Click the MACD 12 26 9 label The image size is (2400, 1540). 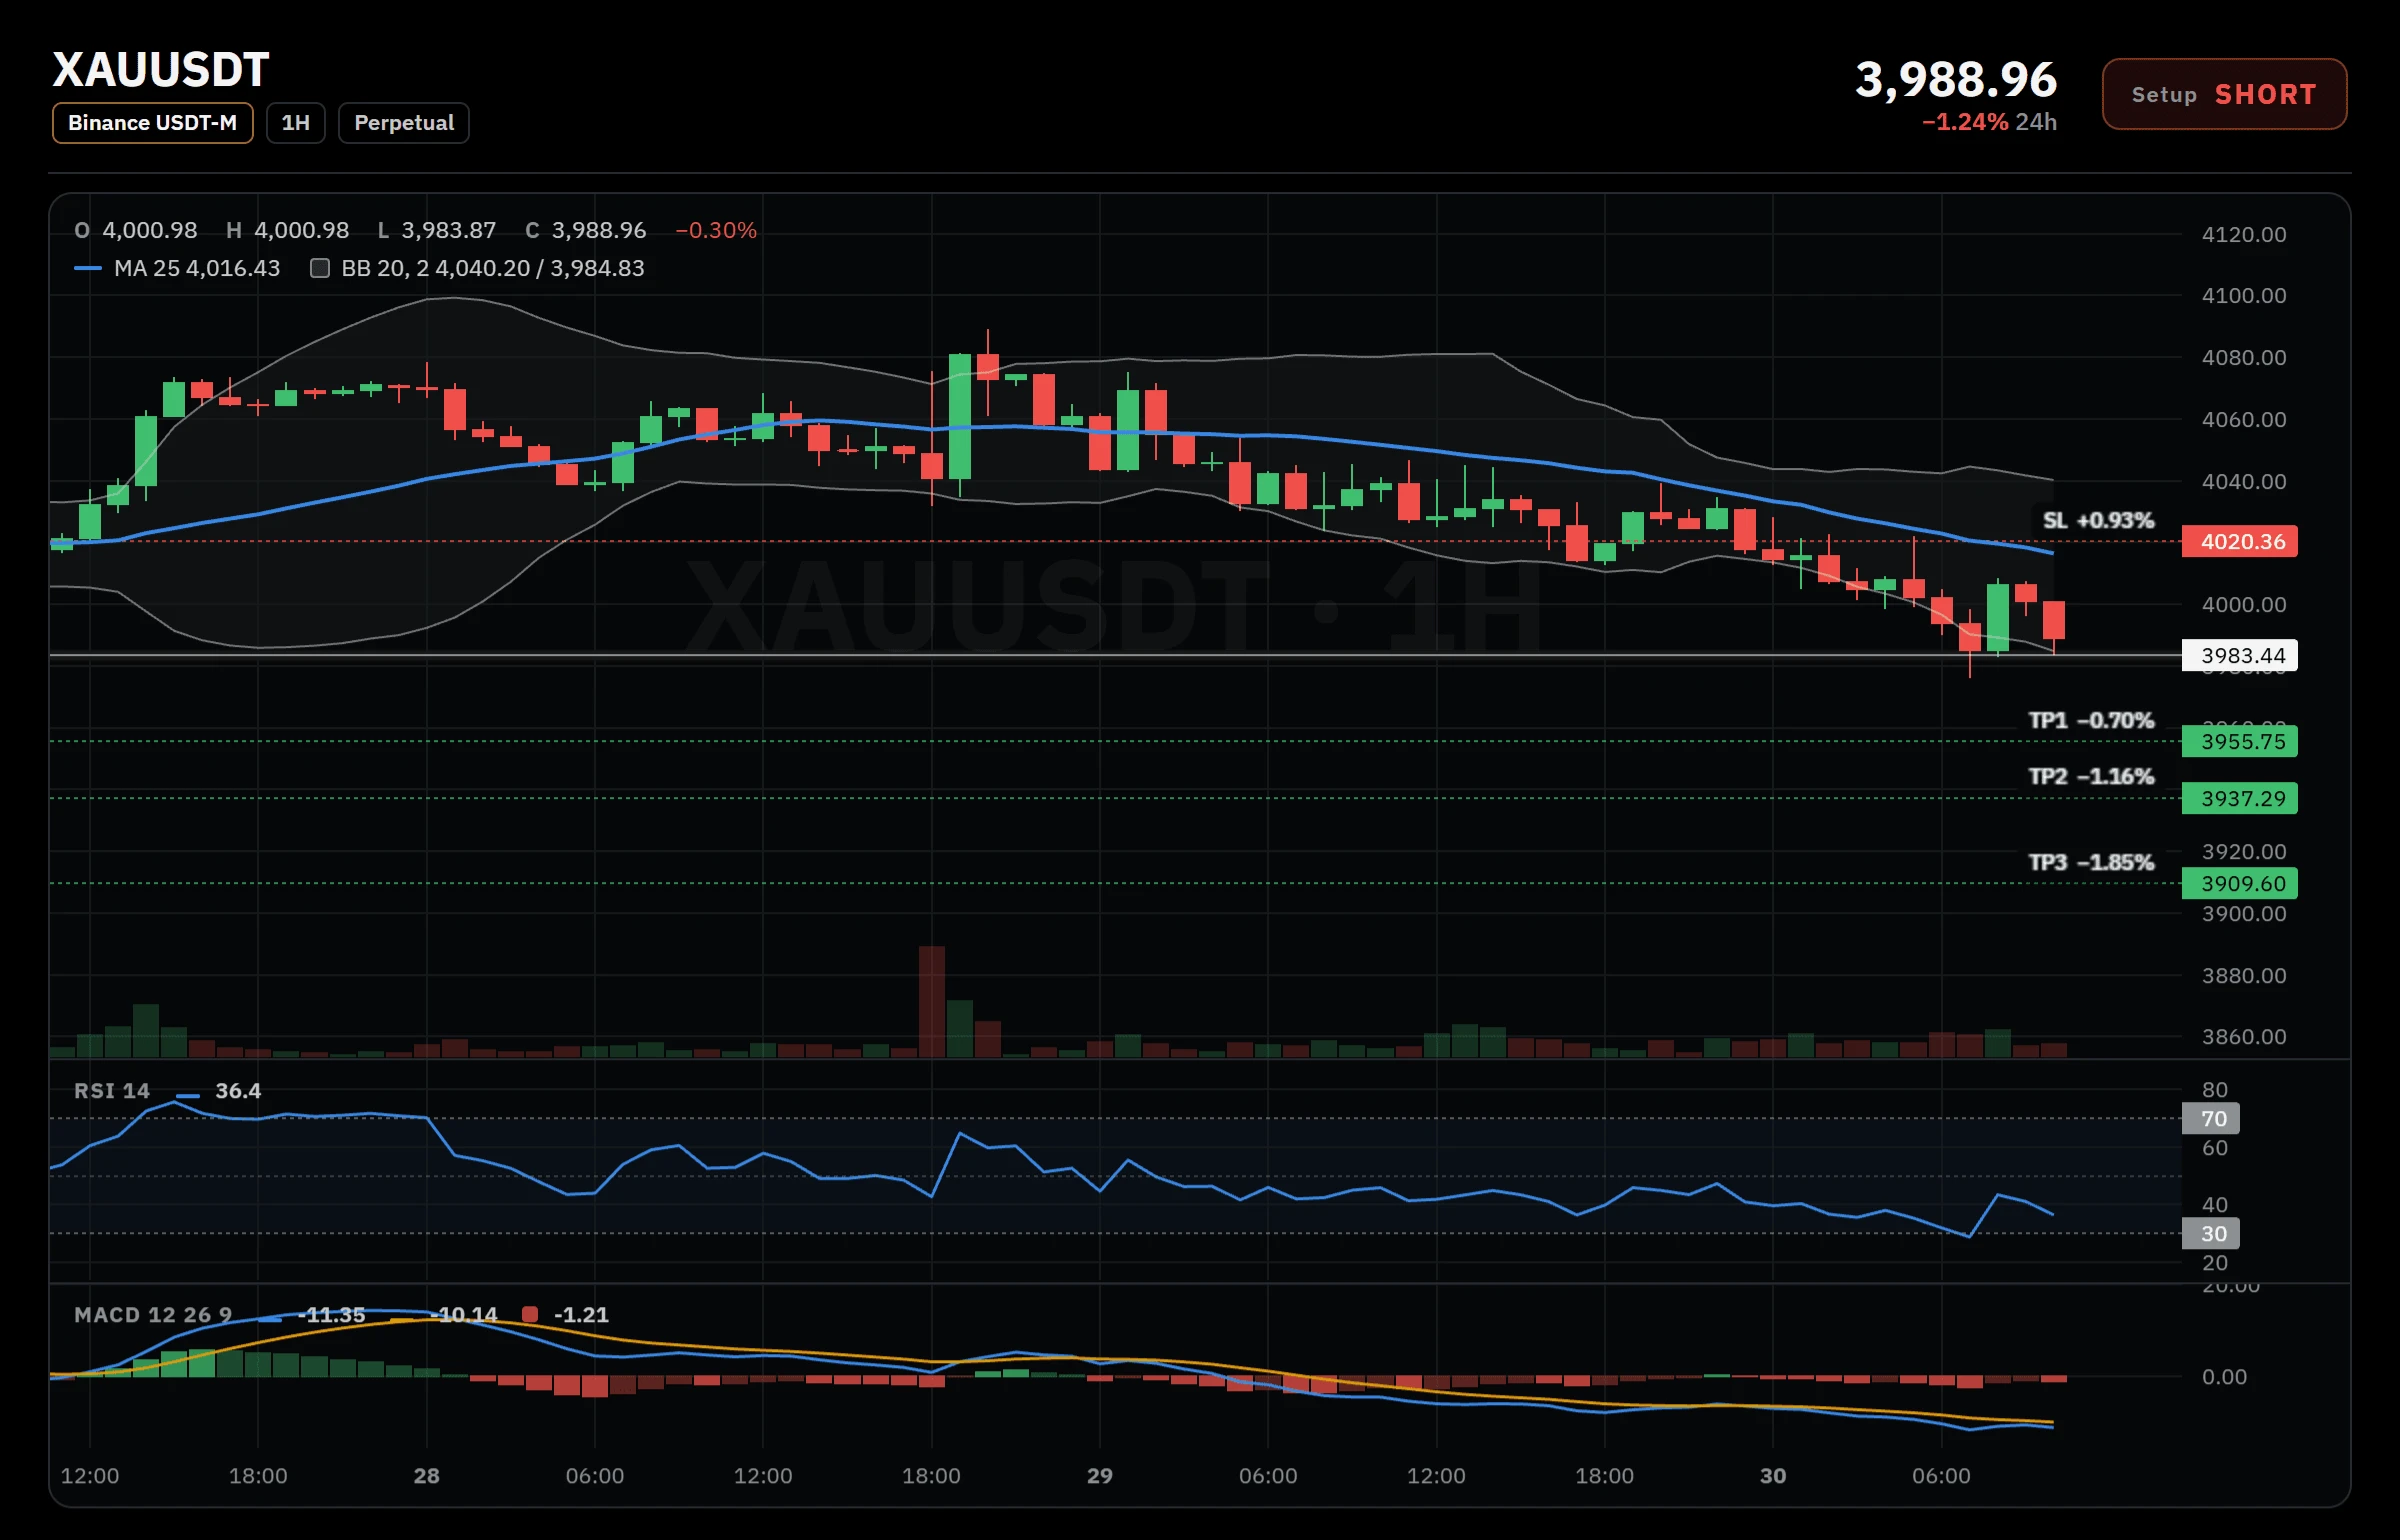[x=152, y=1314]
